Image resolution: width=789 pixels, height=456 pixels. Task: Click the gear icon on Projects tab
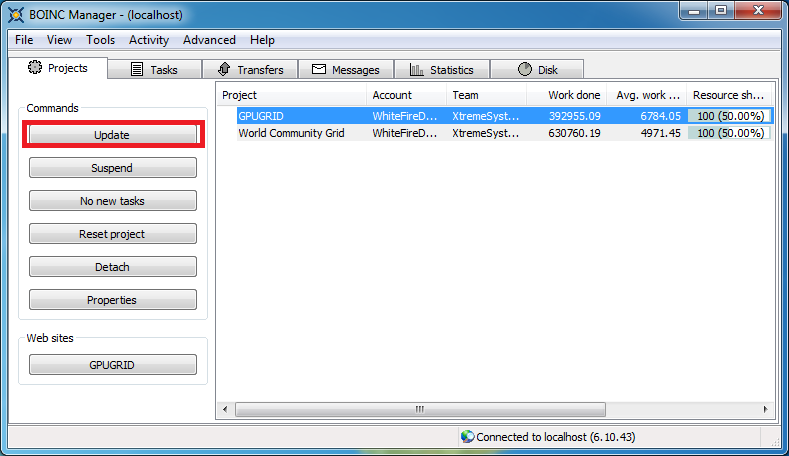coord(35,67)
